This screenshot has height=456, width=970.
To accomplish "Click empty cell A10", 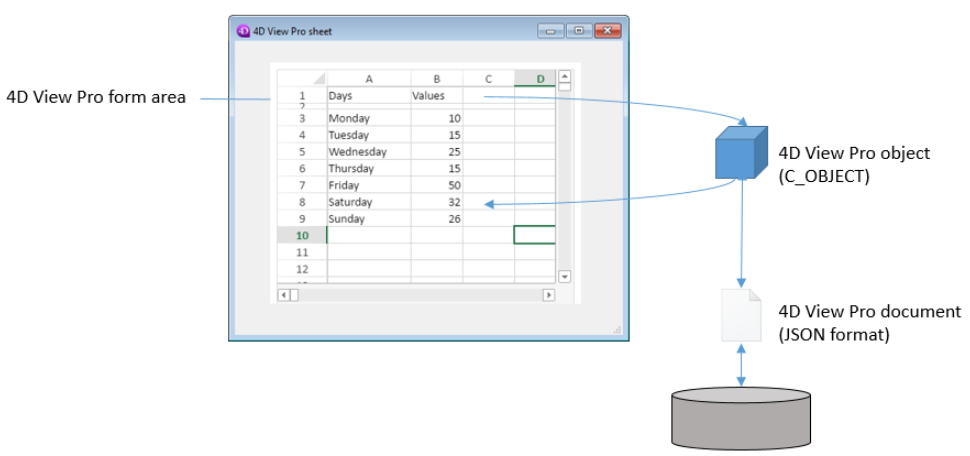I will click(x=369, y=235).
